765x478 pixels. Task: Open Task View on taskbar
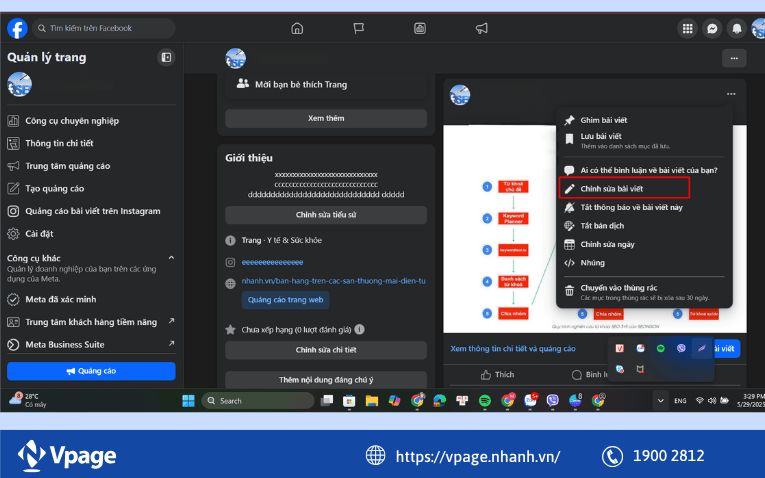(327, 401)
